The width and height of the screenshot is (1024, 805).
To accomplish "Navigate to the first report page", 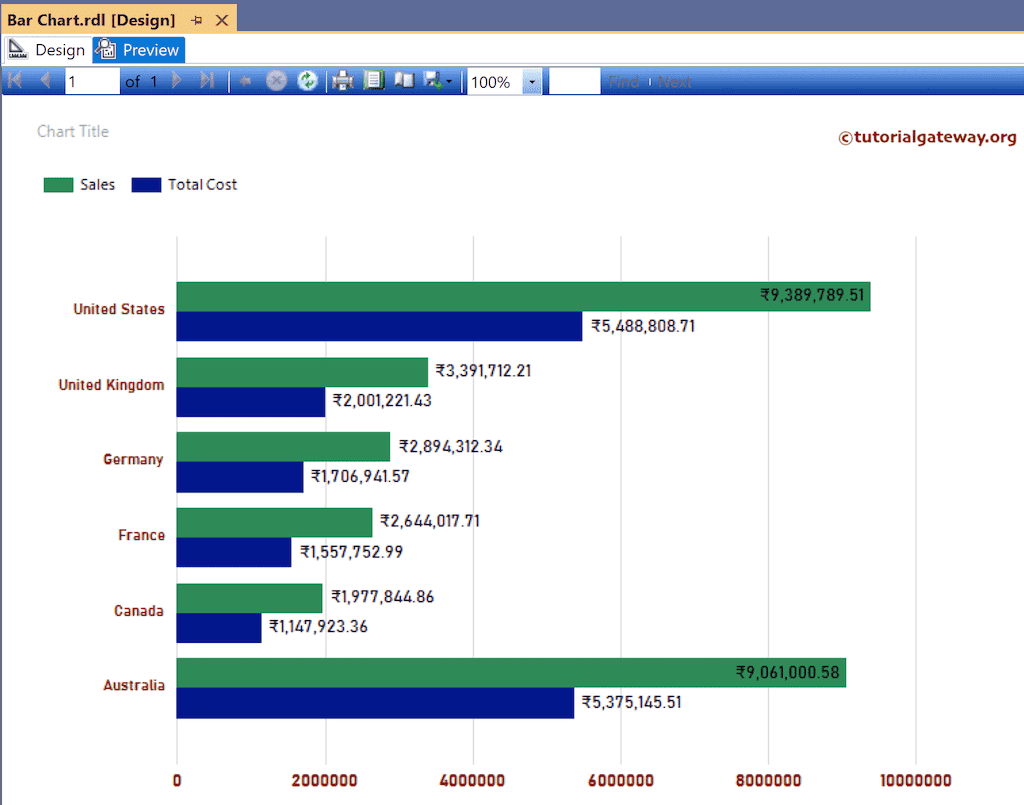I will pos(14,80).
